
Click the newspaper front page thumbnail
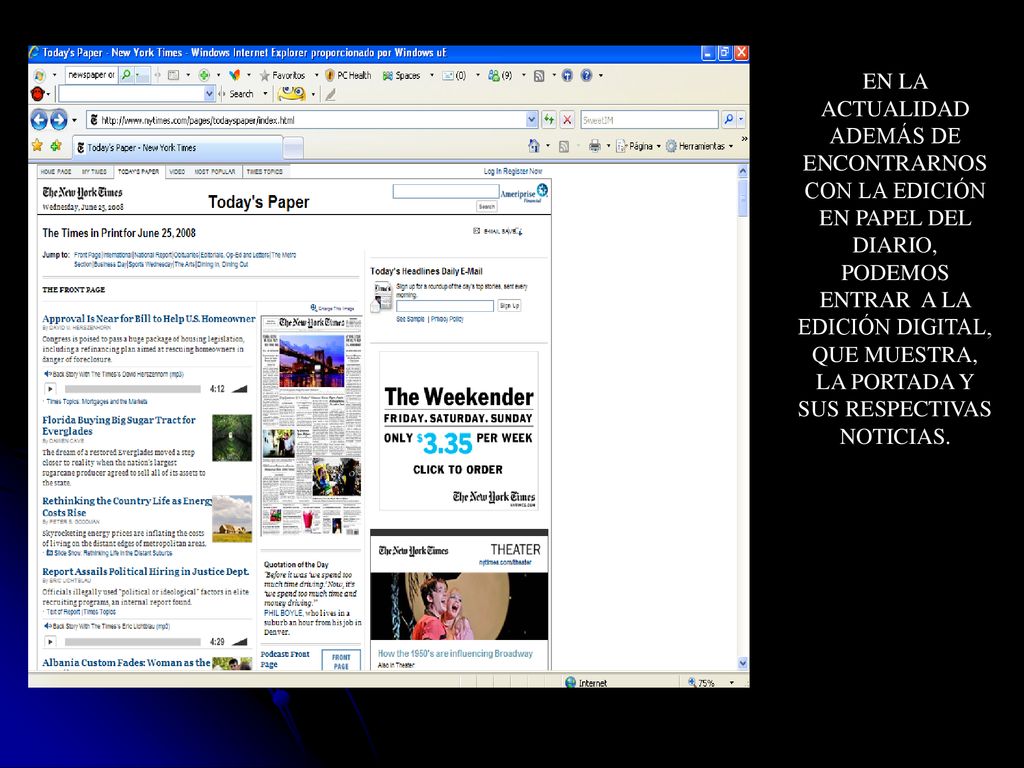311,425
